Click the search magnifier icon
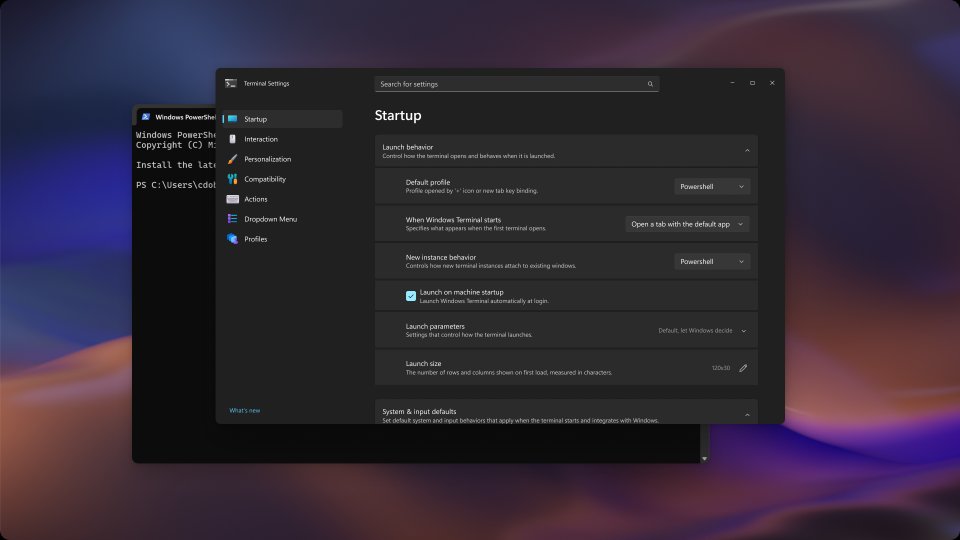This screenshot has height=540, width=960. coord(650,84)
